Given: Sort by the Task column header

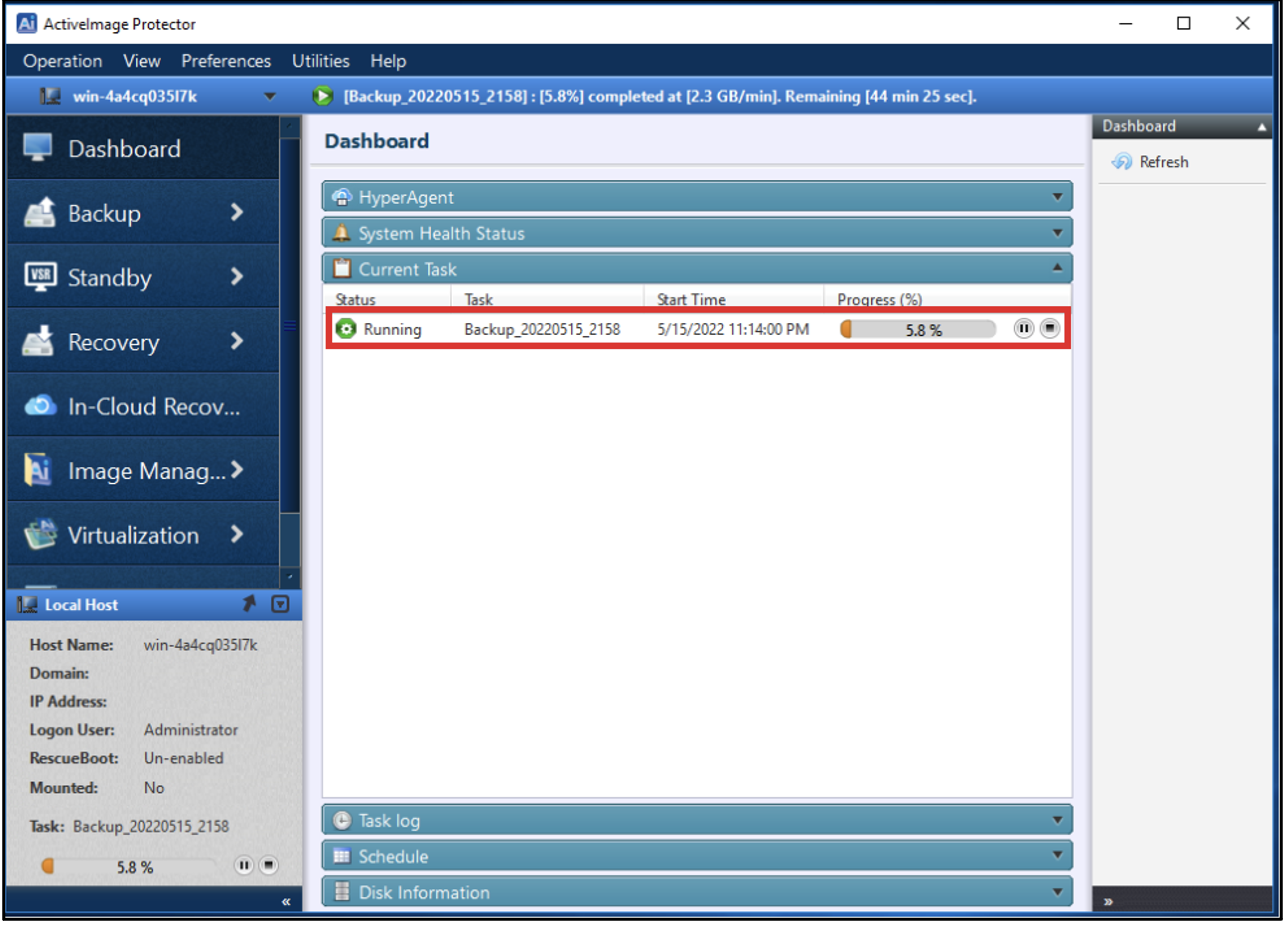Looking at the screenshot, I should coord(548,299).
